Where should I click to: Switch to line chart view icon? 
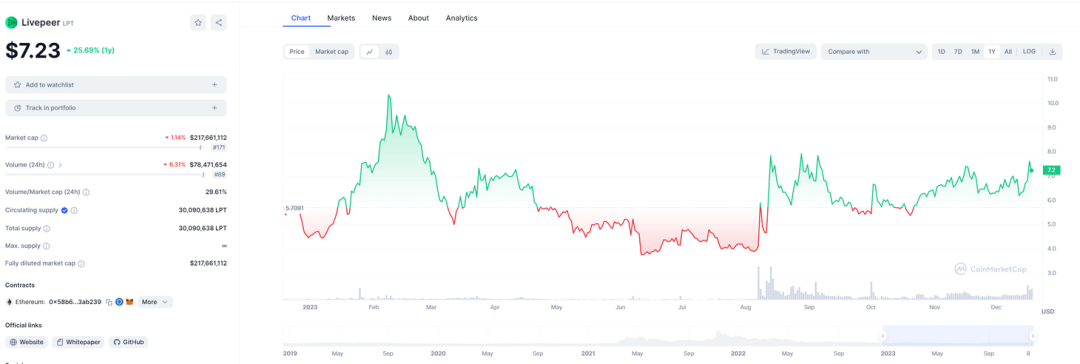370,52
